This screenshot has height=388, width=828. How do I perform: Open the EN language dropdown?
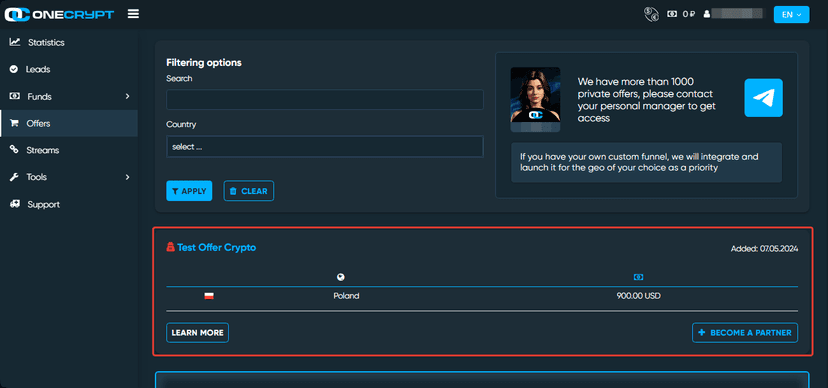click(x=792, y=14)
